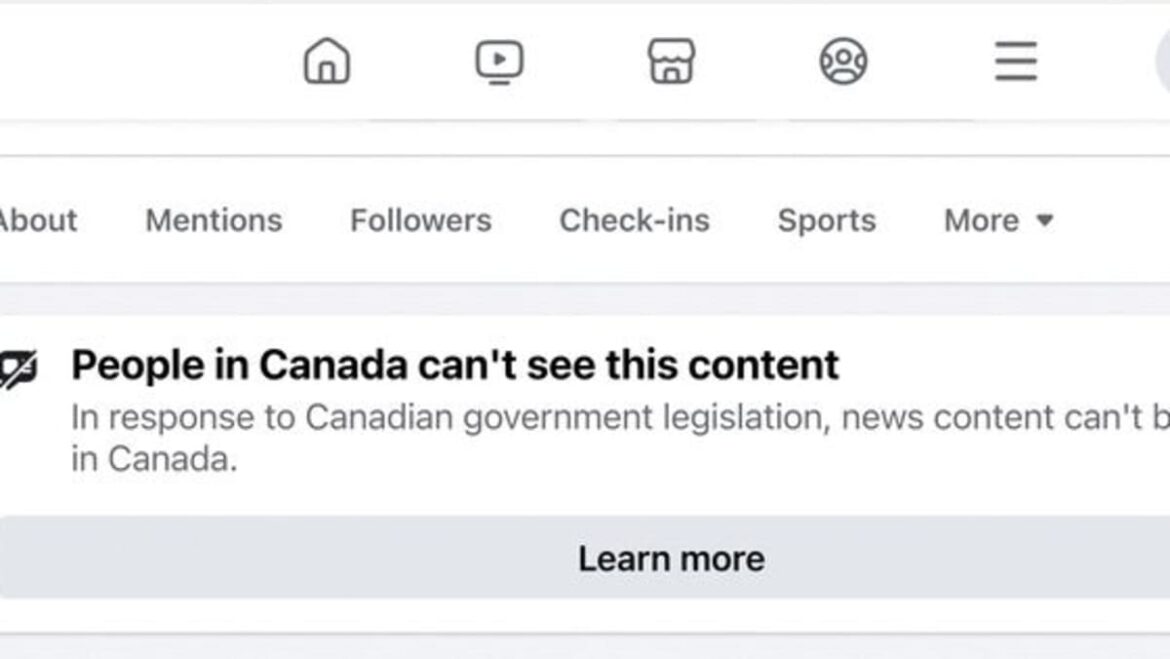This screenshot has height=659, width=1170.
Task: Open the Marketplace storefront icon
Action: [x=670, y=60]
